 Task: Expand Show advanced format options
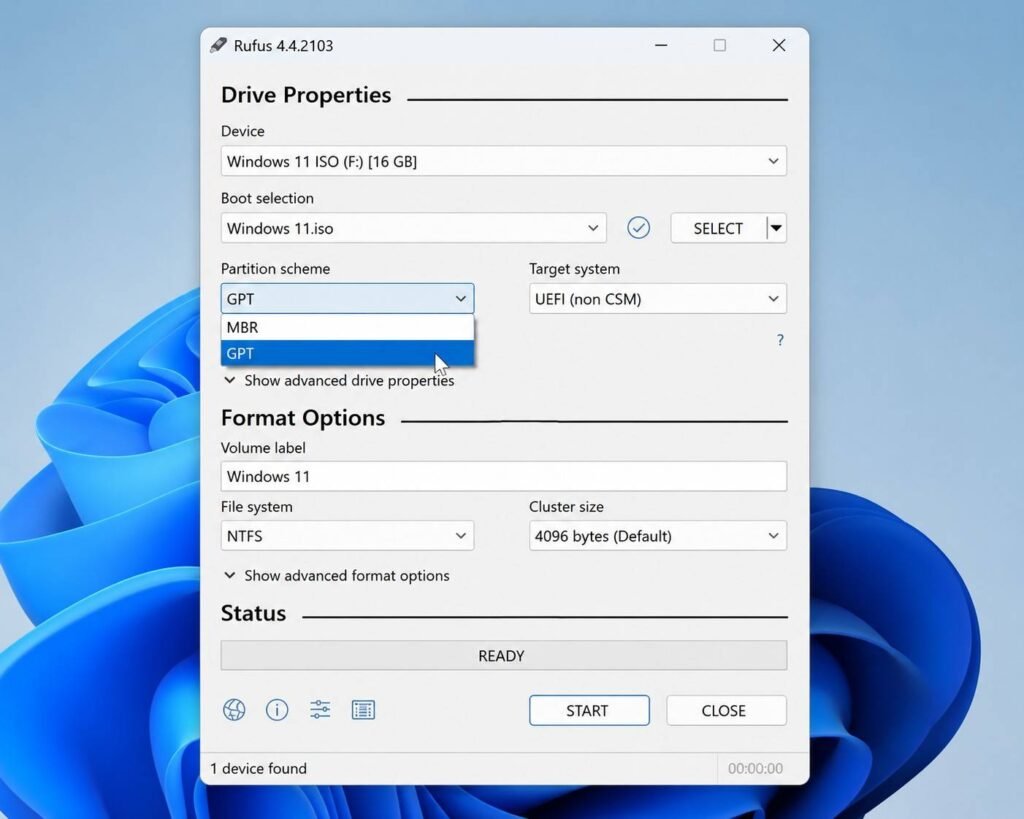pyautogui.click(x=336, y=575)
